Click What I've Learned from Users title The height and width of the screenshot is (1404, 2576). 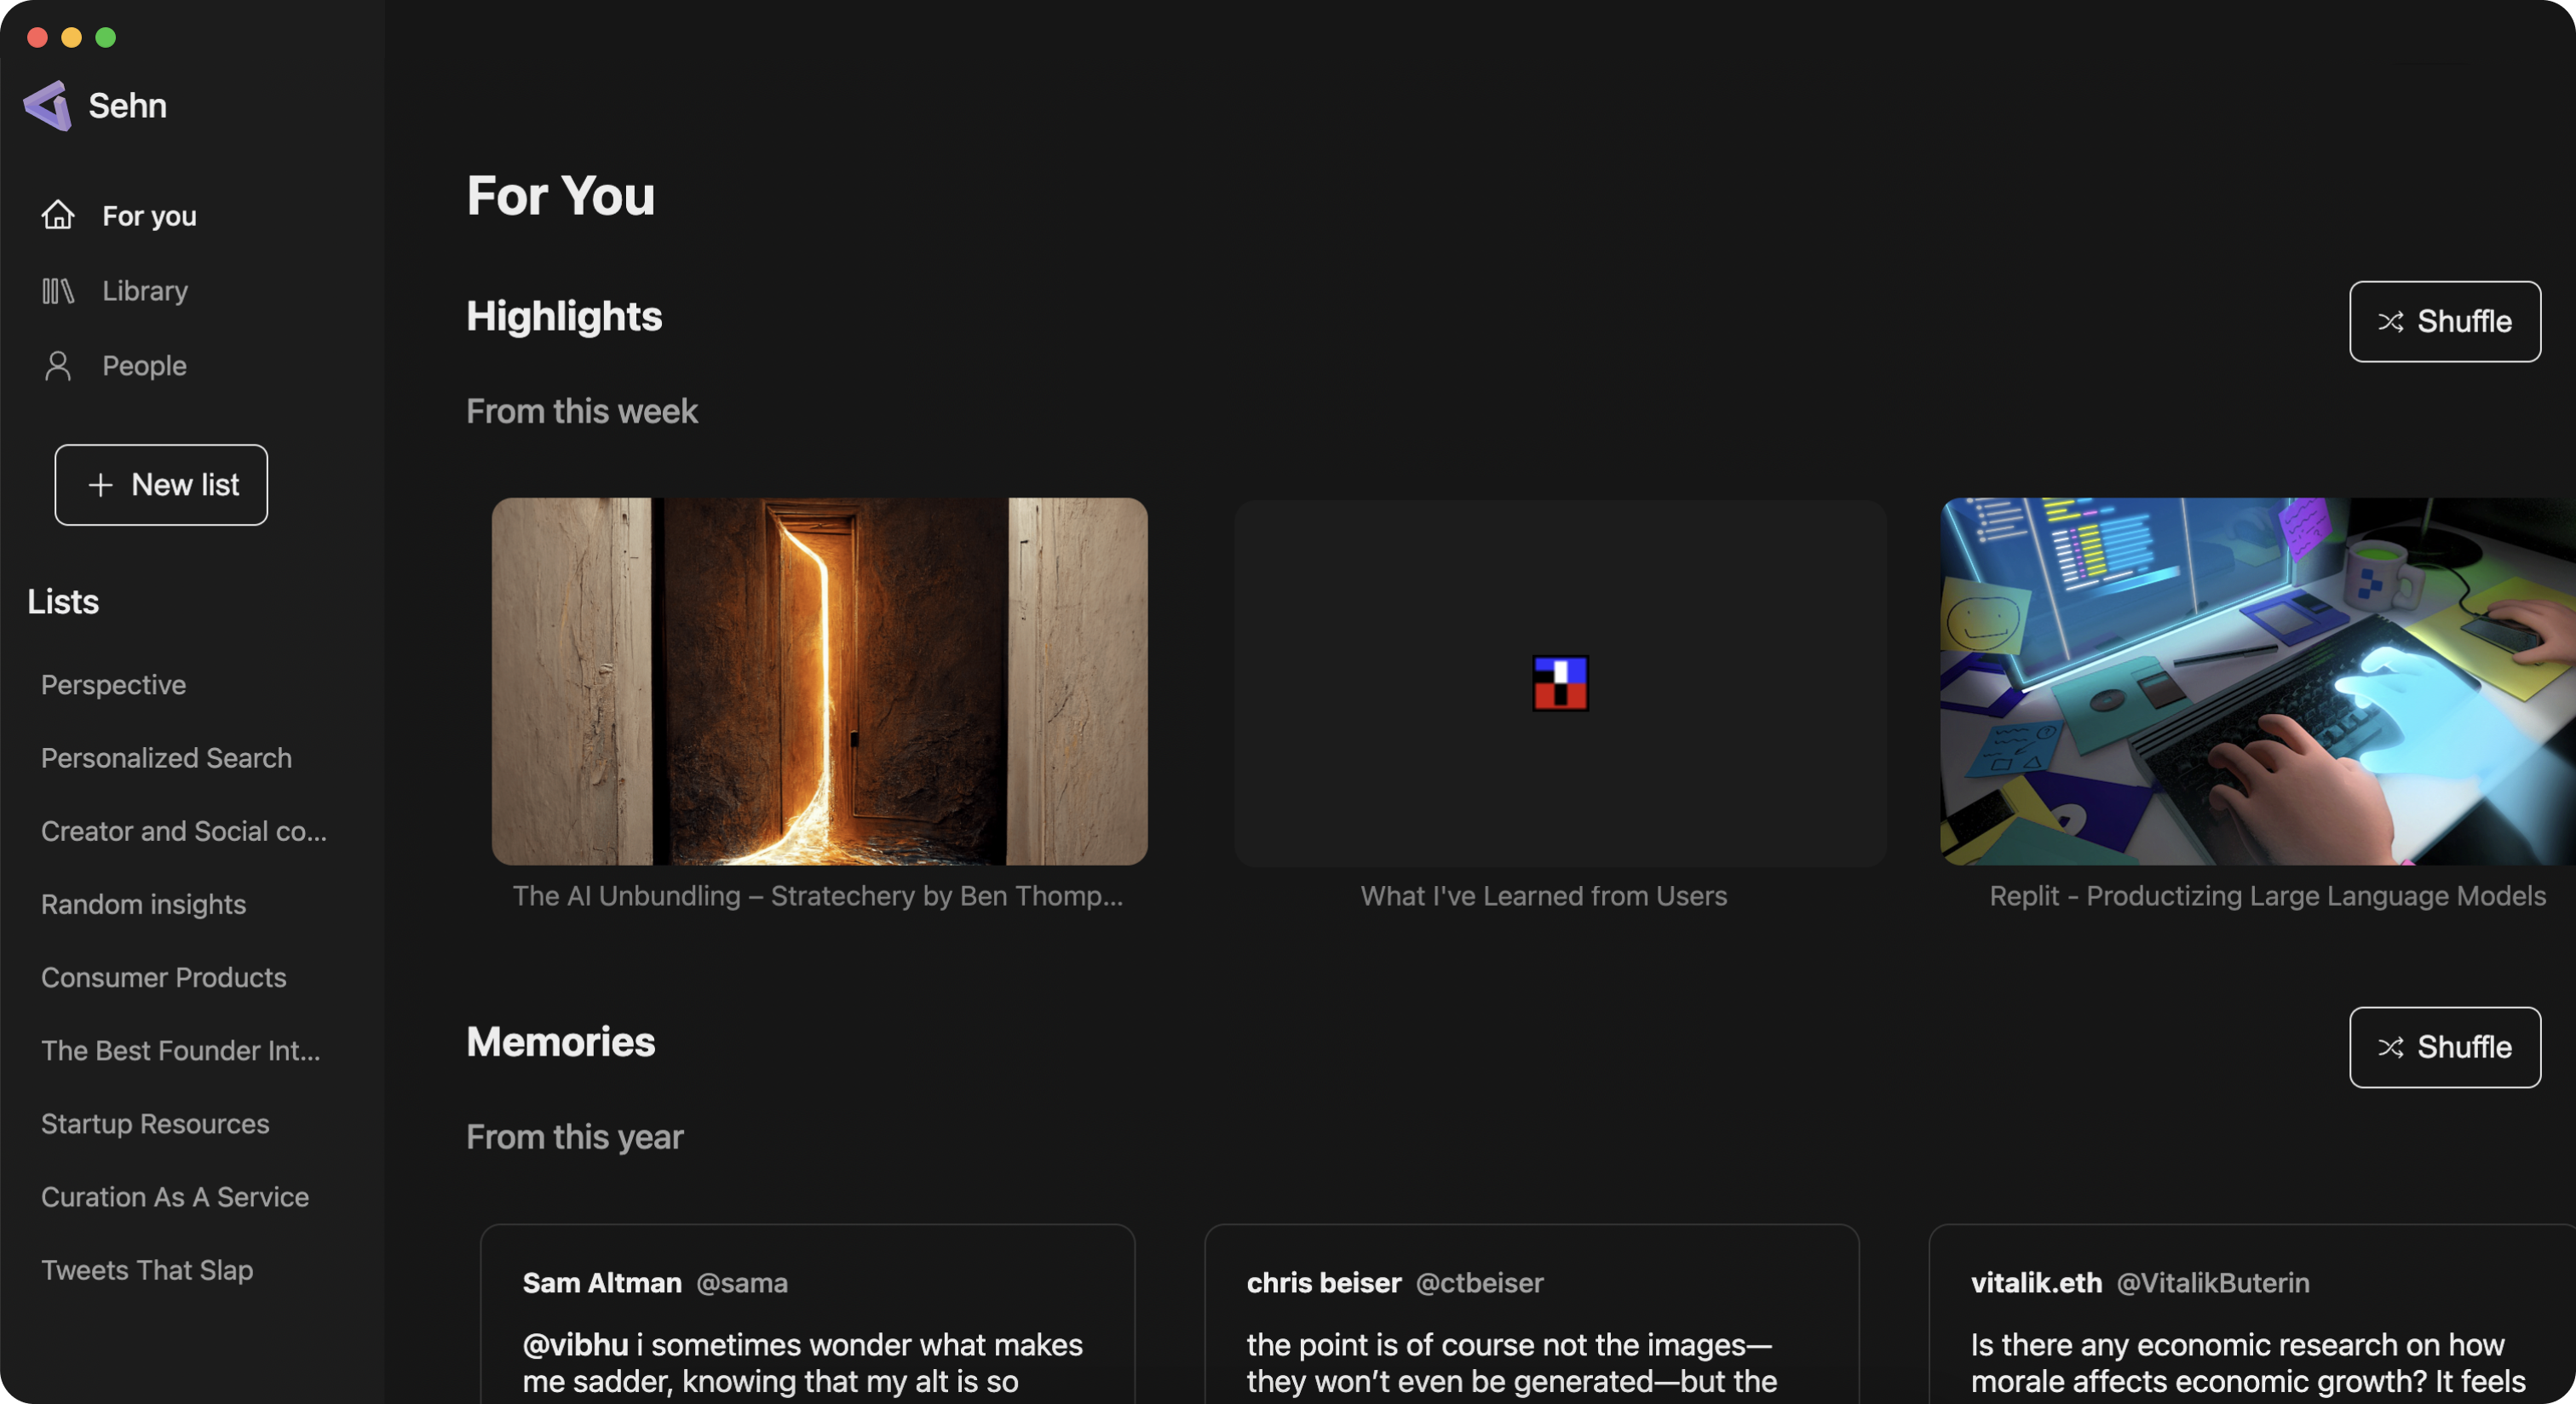pyautogui.click(x=1543, y=896)
